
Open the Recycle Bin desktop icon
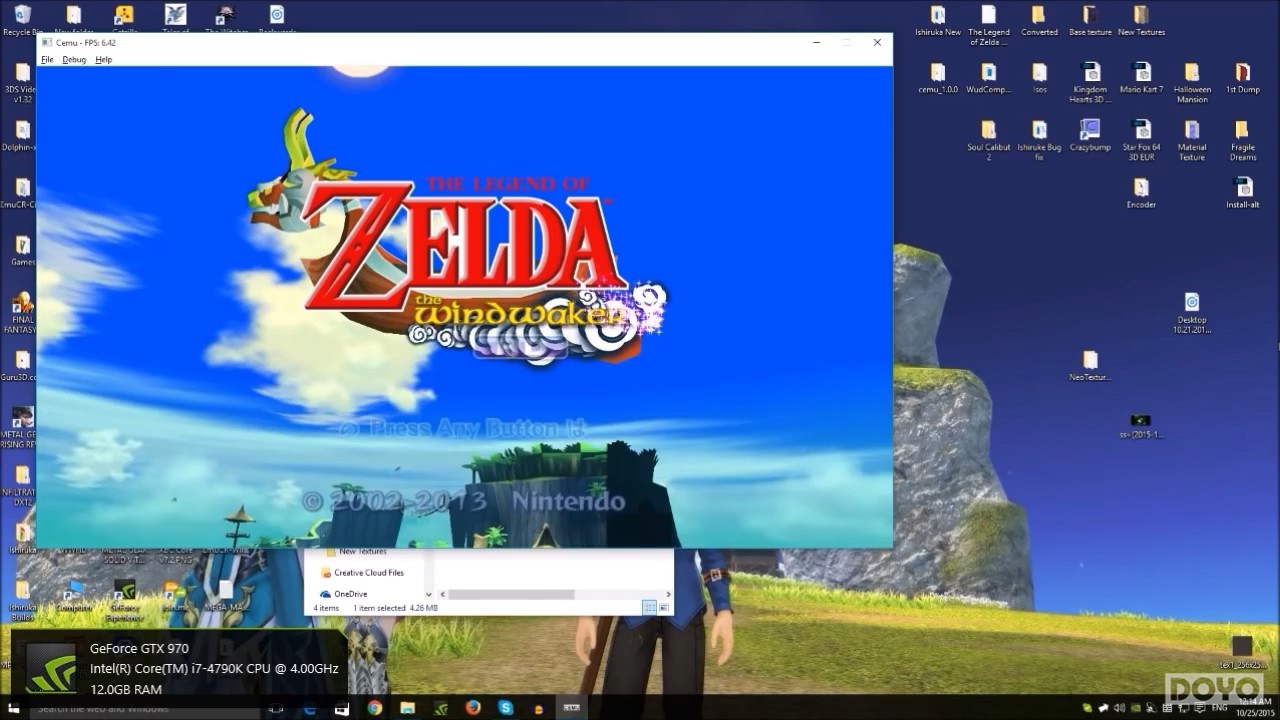coord(22,19)
